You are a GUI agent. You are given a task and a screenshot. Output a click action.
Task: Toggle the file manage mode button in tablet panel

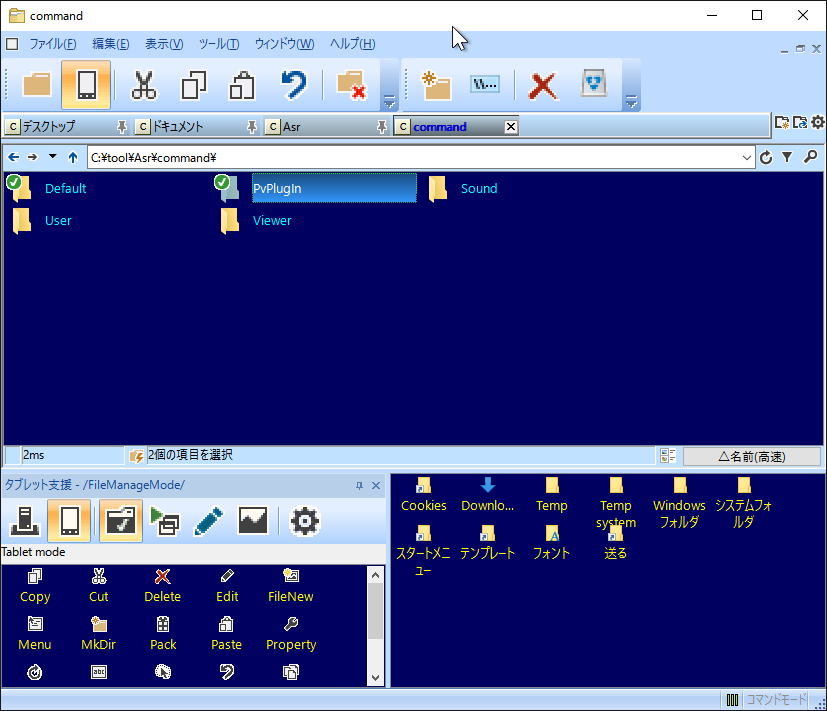(x=119, y=521)
